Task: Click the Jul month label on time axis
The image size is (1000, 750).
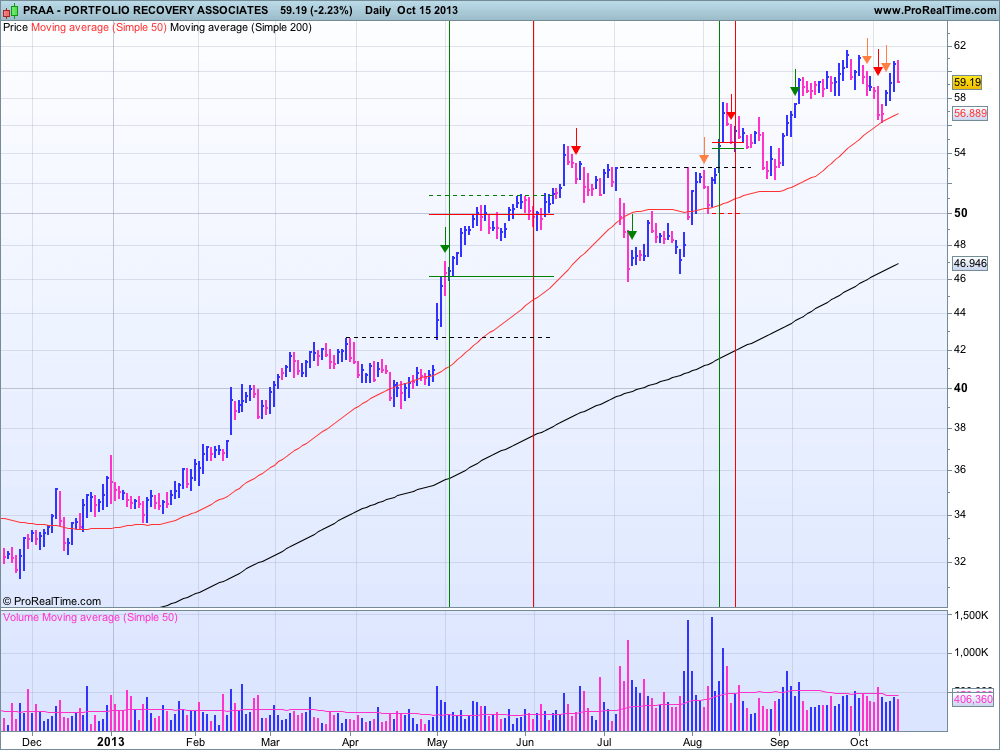Action: [x=605, y=742]
